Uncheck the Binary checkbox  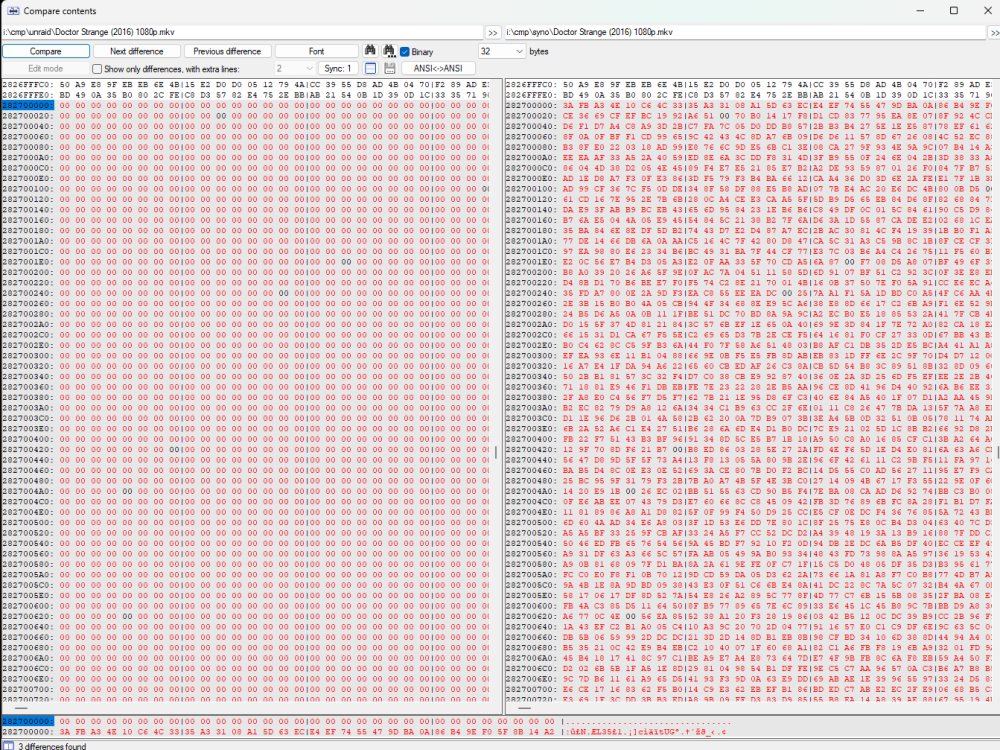[x=405, y=52]
